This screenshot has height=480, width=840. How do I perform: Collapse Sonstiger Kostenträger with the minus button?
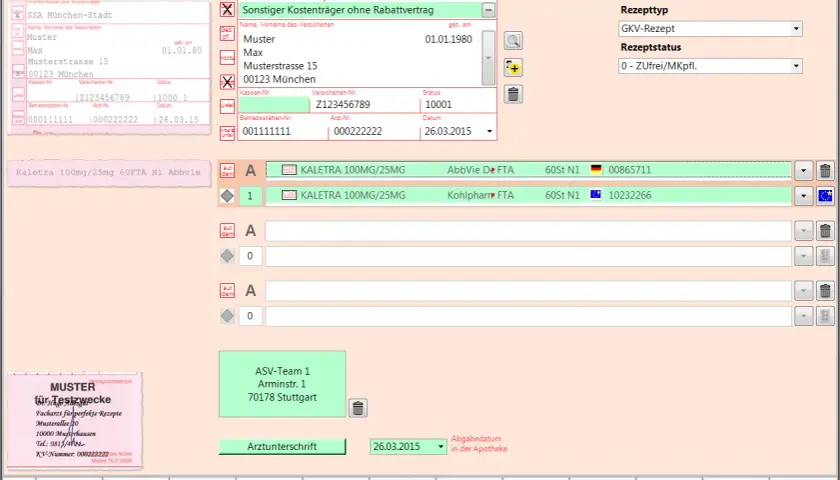(x=488, y=10)
